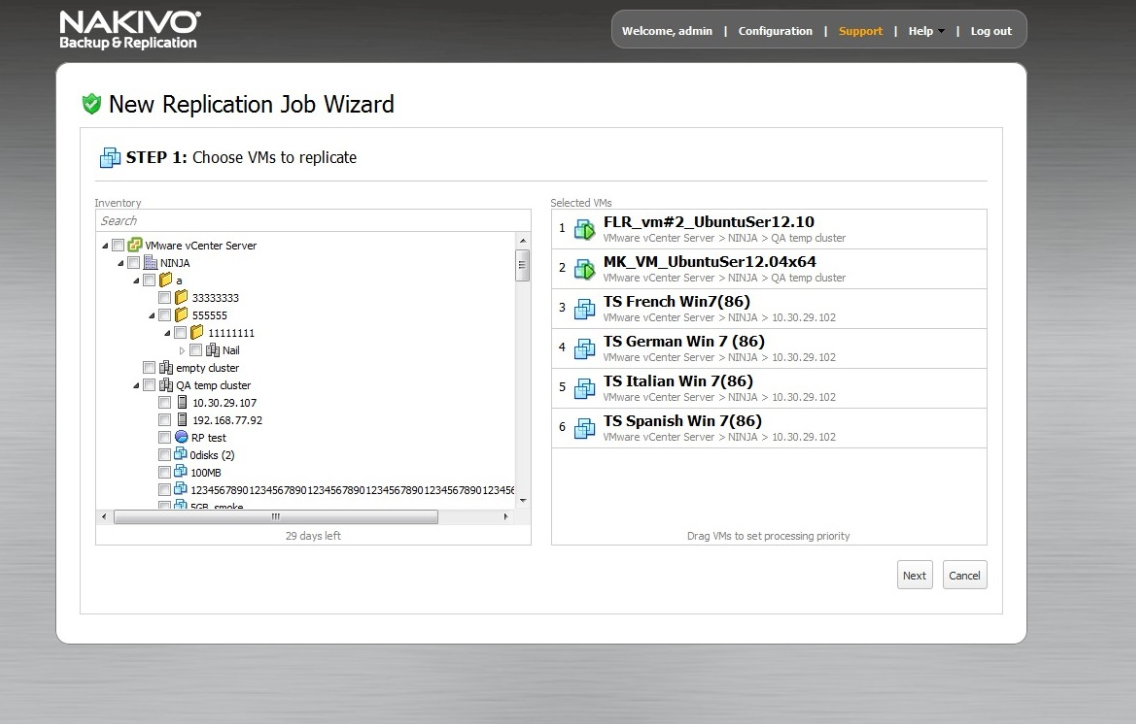Select FLR_vm#2_UbuntuSer12.10 in Selected VMs
Screen dimensions: 1136x724
pyautogui.click(x=769, y=229)
